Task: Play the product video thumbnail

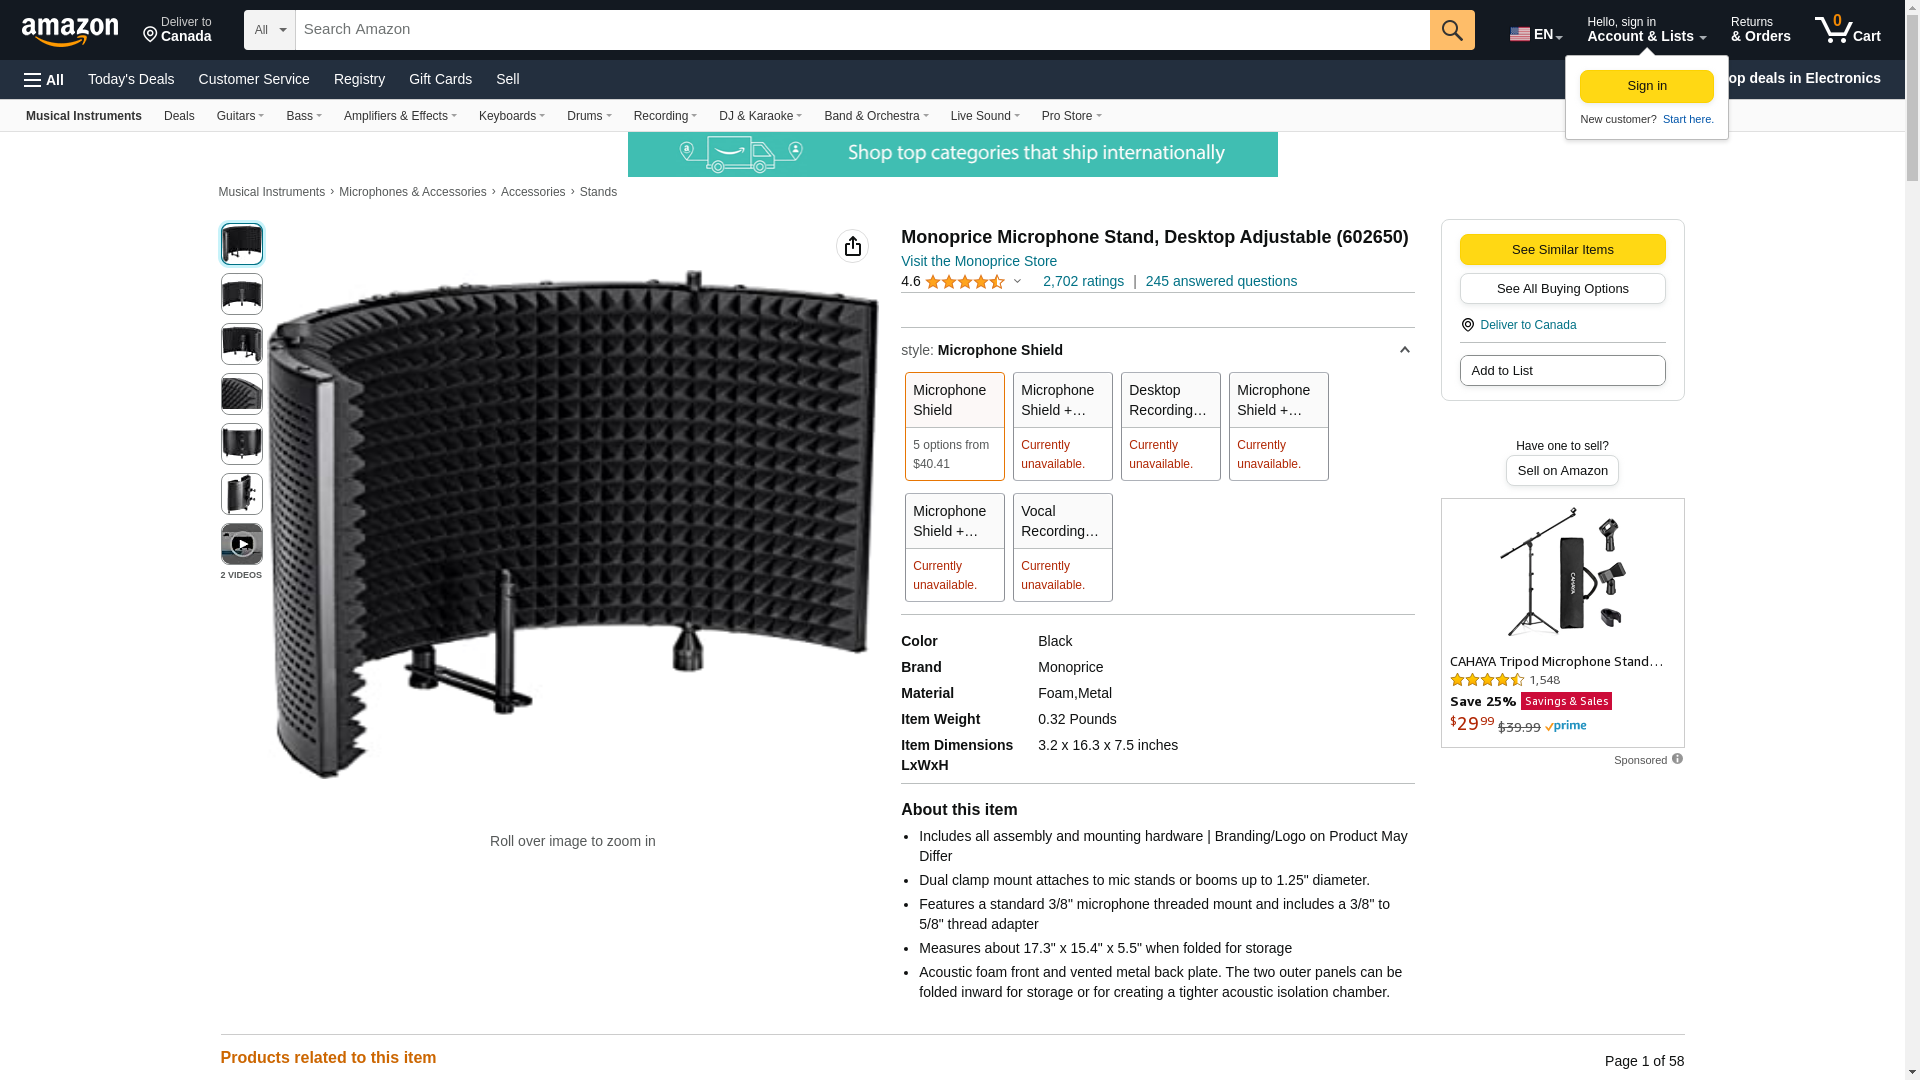Action: [242, 544]
